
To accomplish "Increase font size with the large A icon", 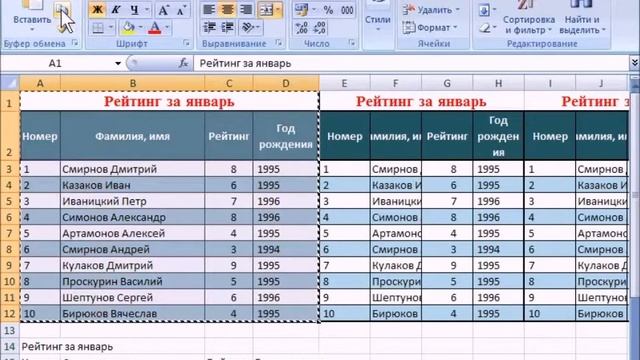I will click(x=163, y=10).
